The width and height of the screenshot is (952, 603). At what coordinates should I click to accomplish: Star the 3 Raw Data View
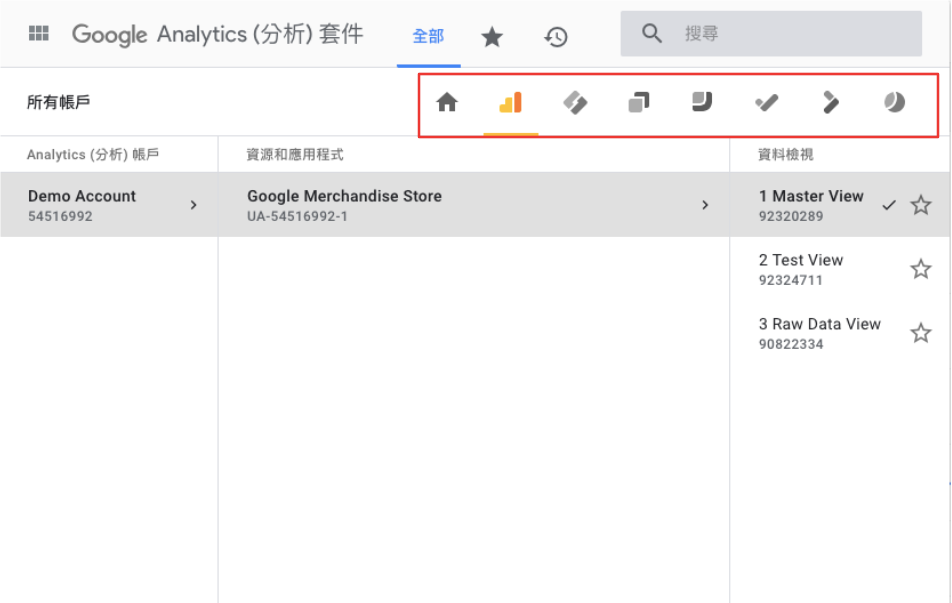[x=920, y=333]
